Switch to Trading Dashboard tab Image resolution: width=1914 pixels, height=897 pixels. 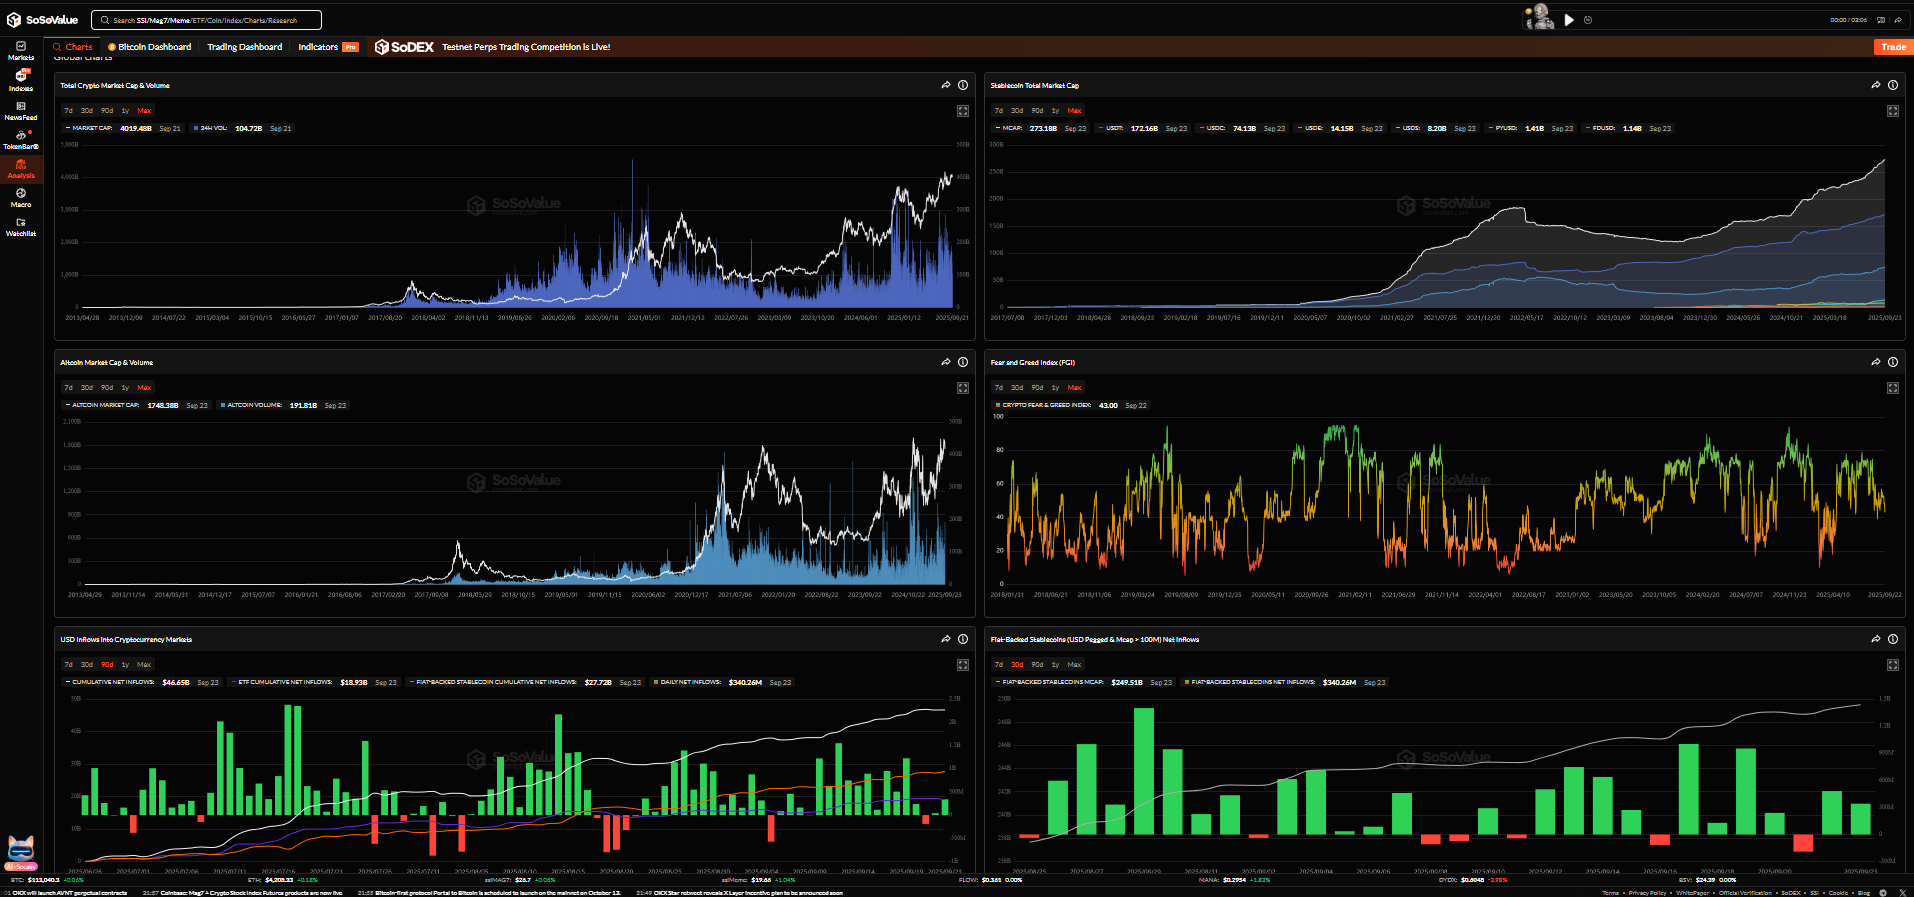coord(244,47)
